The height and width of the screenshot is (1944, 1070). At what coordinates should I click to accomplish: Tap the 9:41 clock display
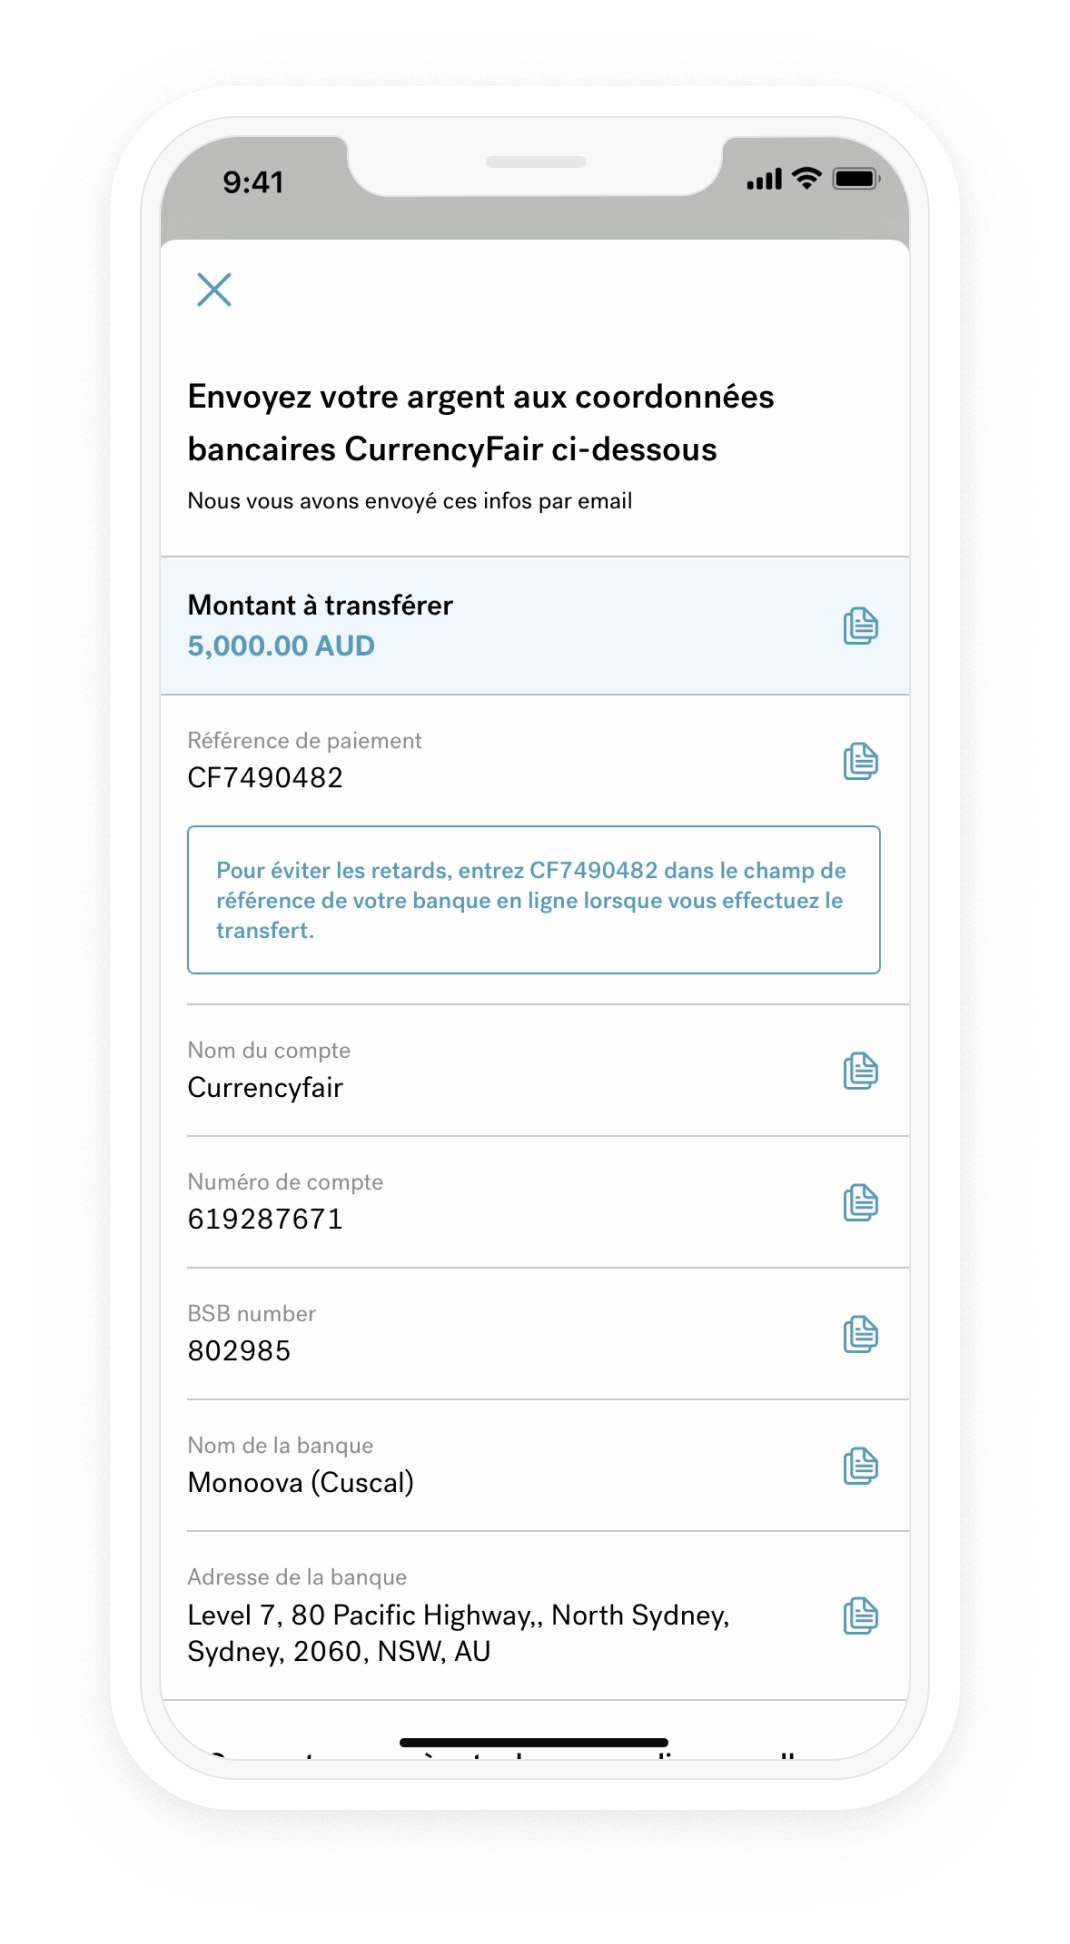[253, 181]
